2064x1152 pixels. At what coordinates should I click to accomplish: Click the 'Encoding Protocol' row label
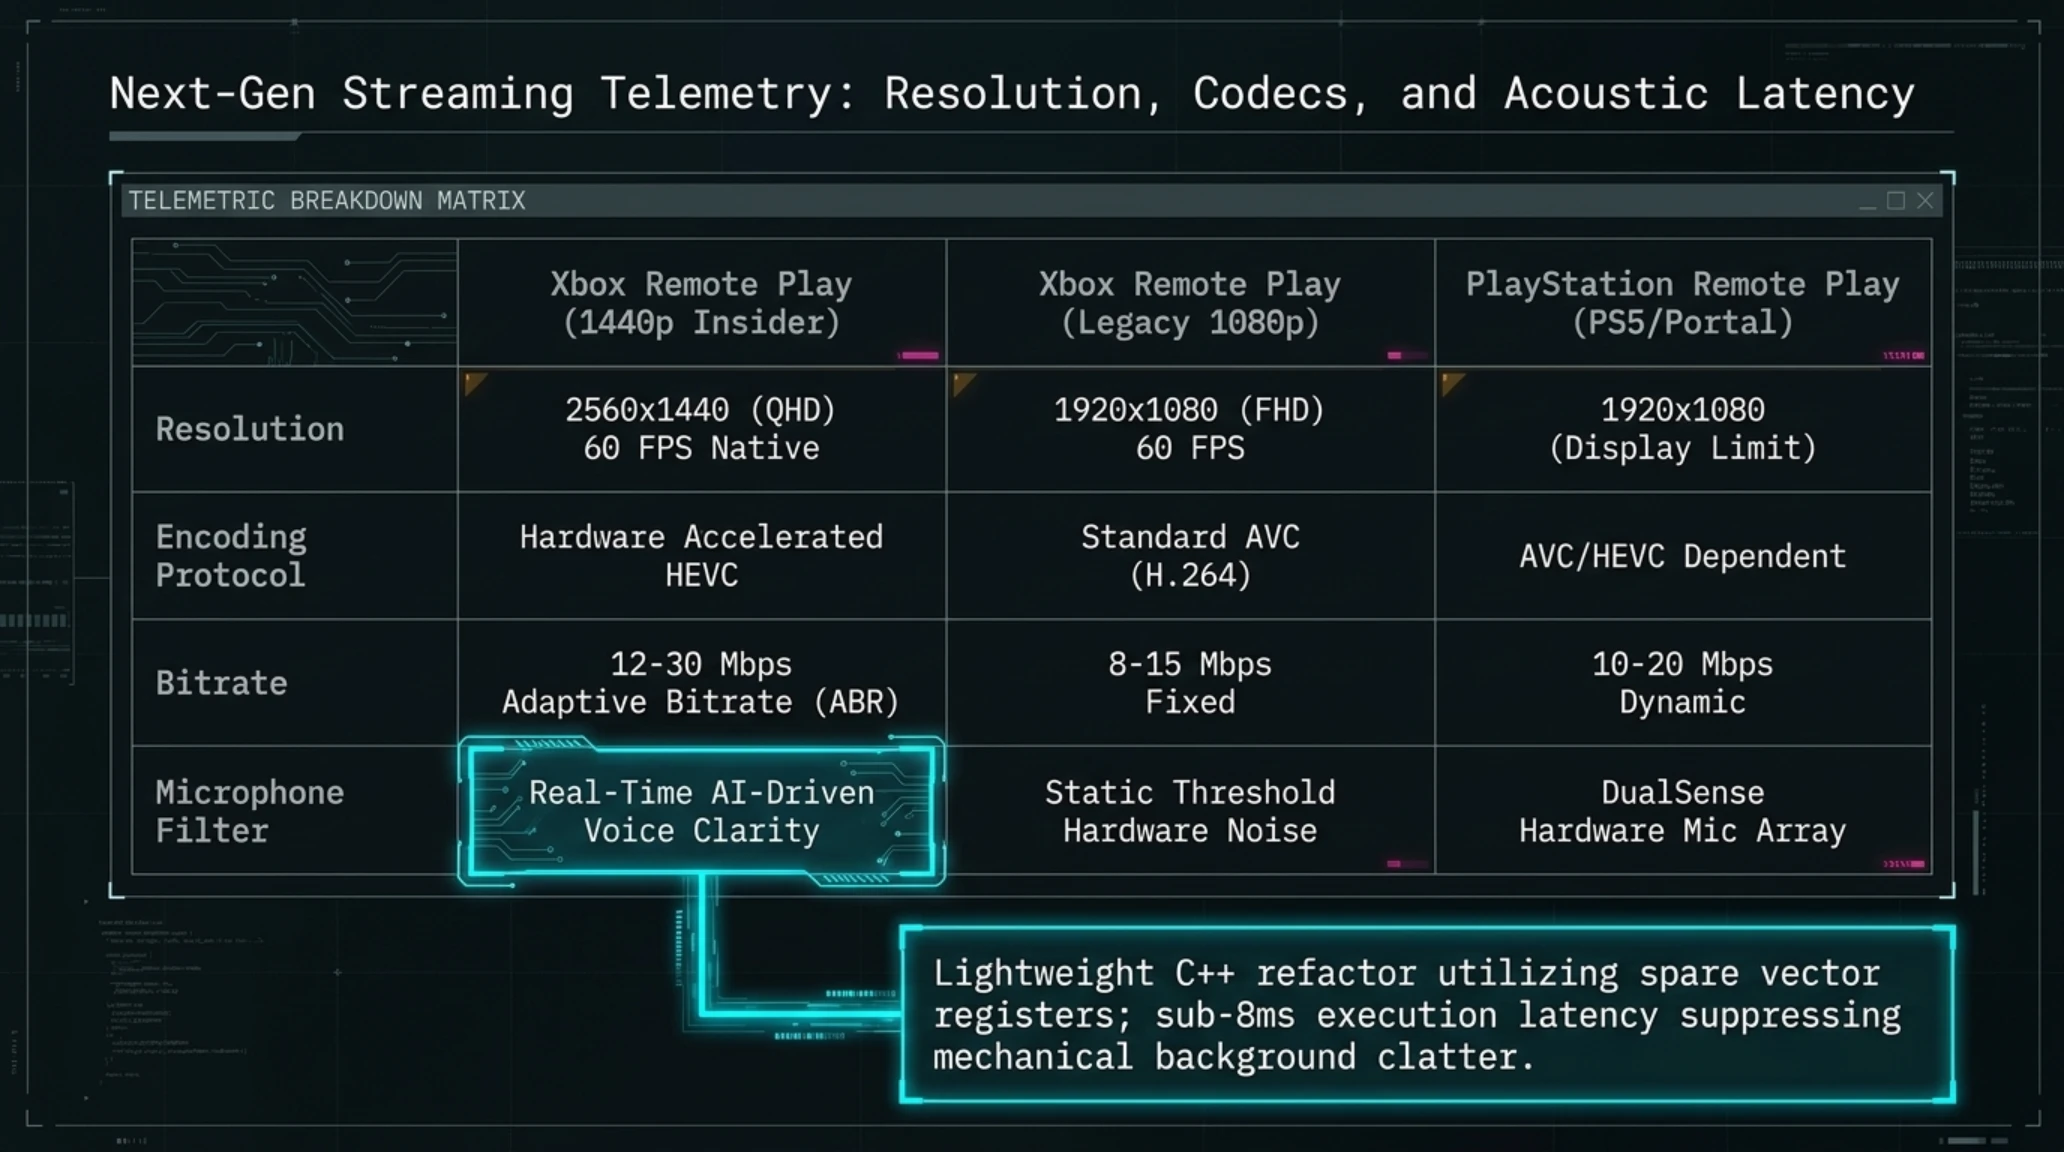[231, 556]
